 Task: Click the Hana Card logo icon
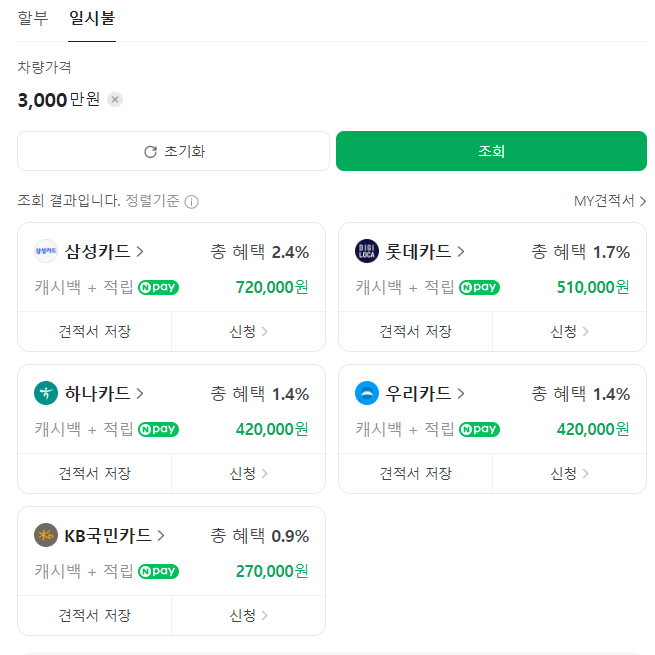point(46,393)
